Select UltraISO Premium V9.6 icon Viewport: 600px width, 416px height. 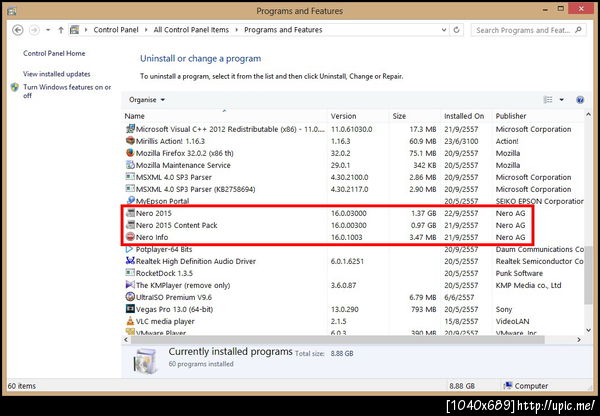click(x=130, y=297)
